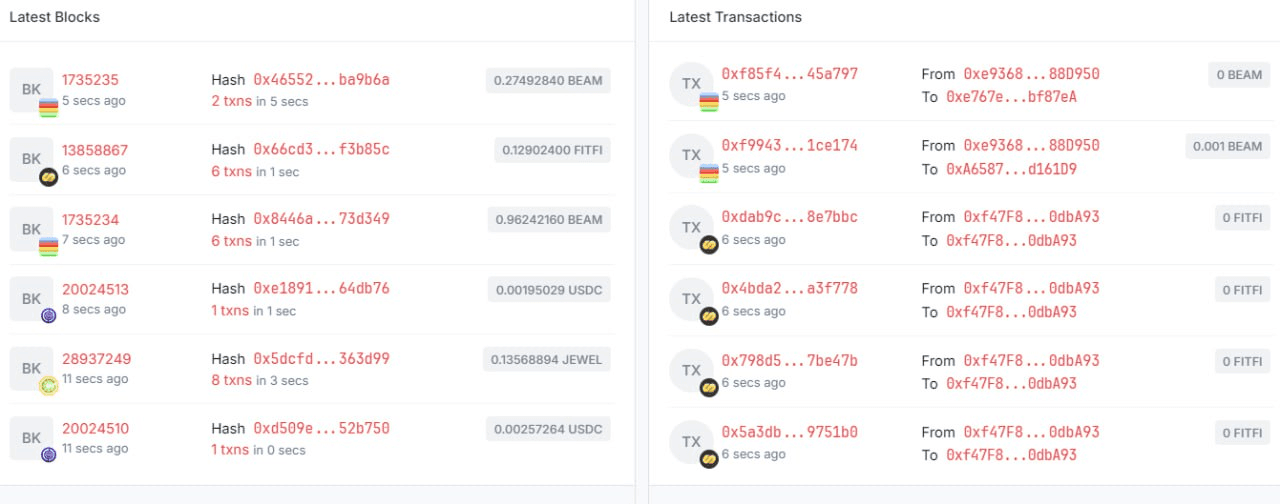Click the BK icon for block 20024510
The width and height of the screenshot is (1280, 504).
31,438
